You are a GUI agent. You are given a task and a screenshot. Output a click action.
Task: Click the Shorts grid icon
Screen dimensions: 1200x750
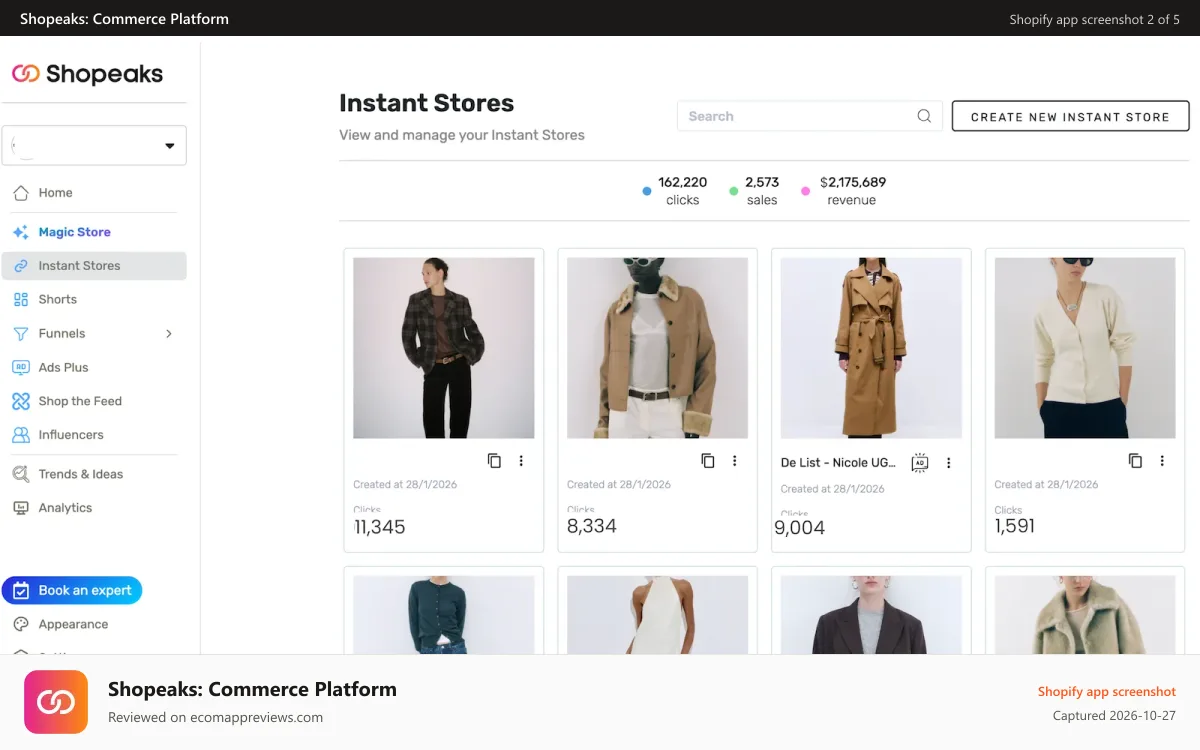(x=20, y=300)
